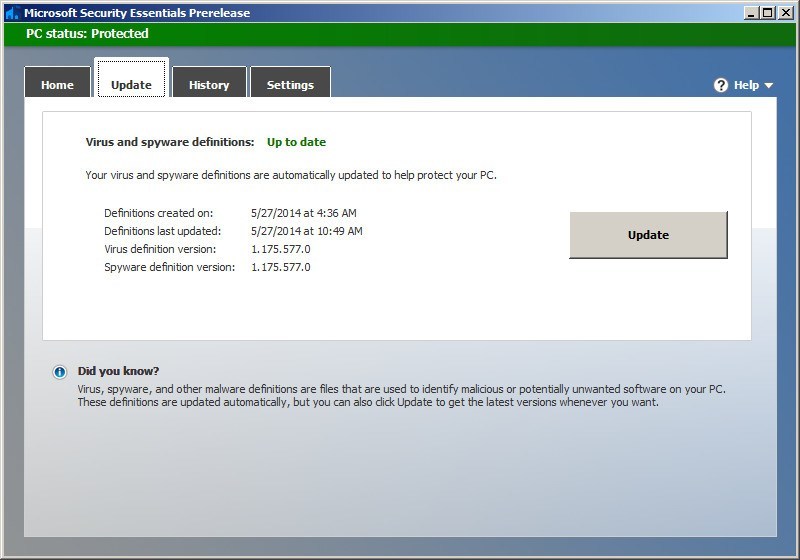
Task: Switch to the History tab
Action: point(209,82)
